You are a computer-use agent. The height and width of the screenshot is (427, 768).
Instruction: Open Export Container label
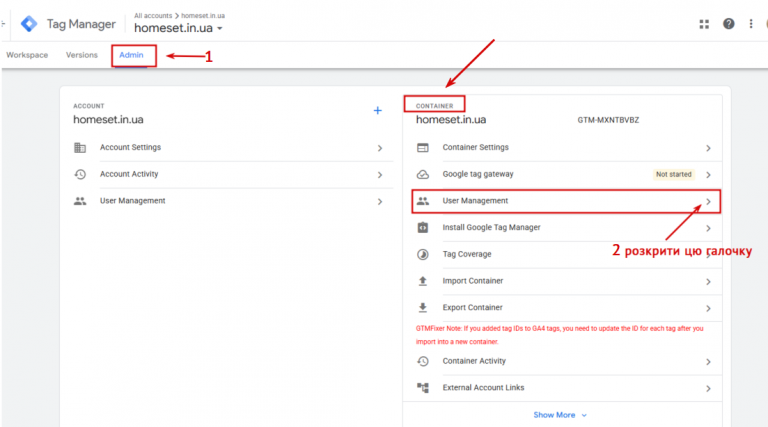pos(473,308)
